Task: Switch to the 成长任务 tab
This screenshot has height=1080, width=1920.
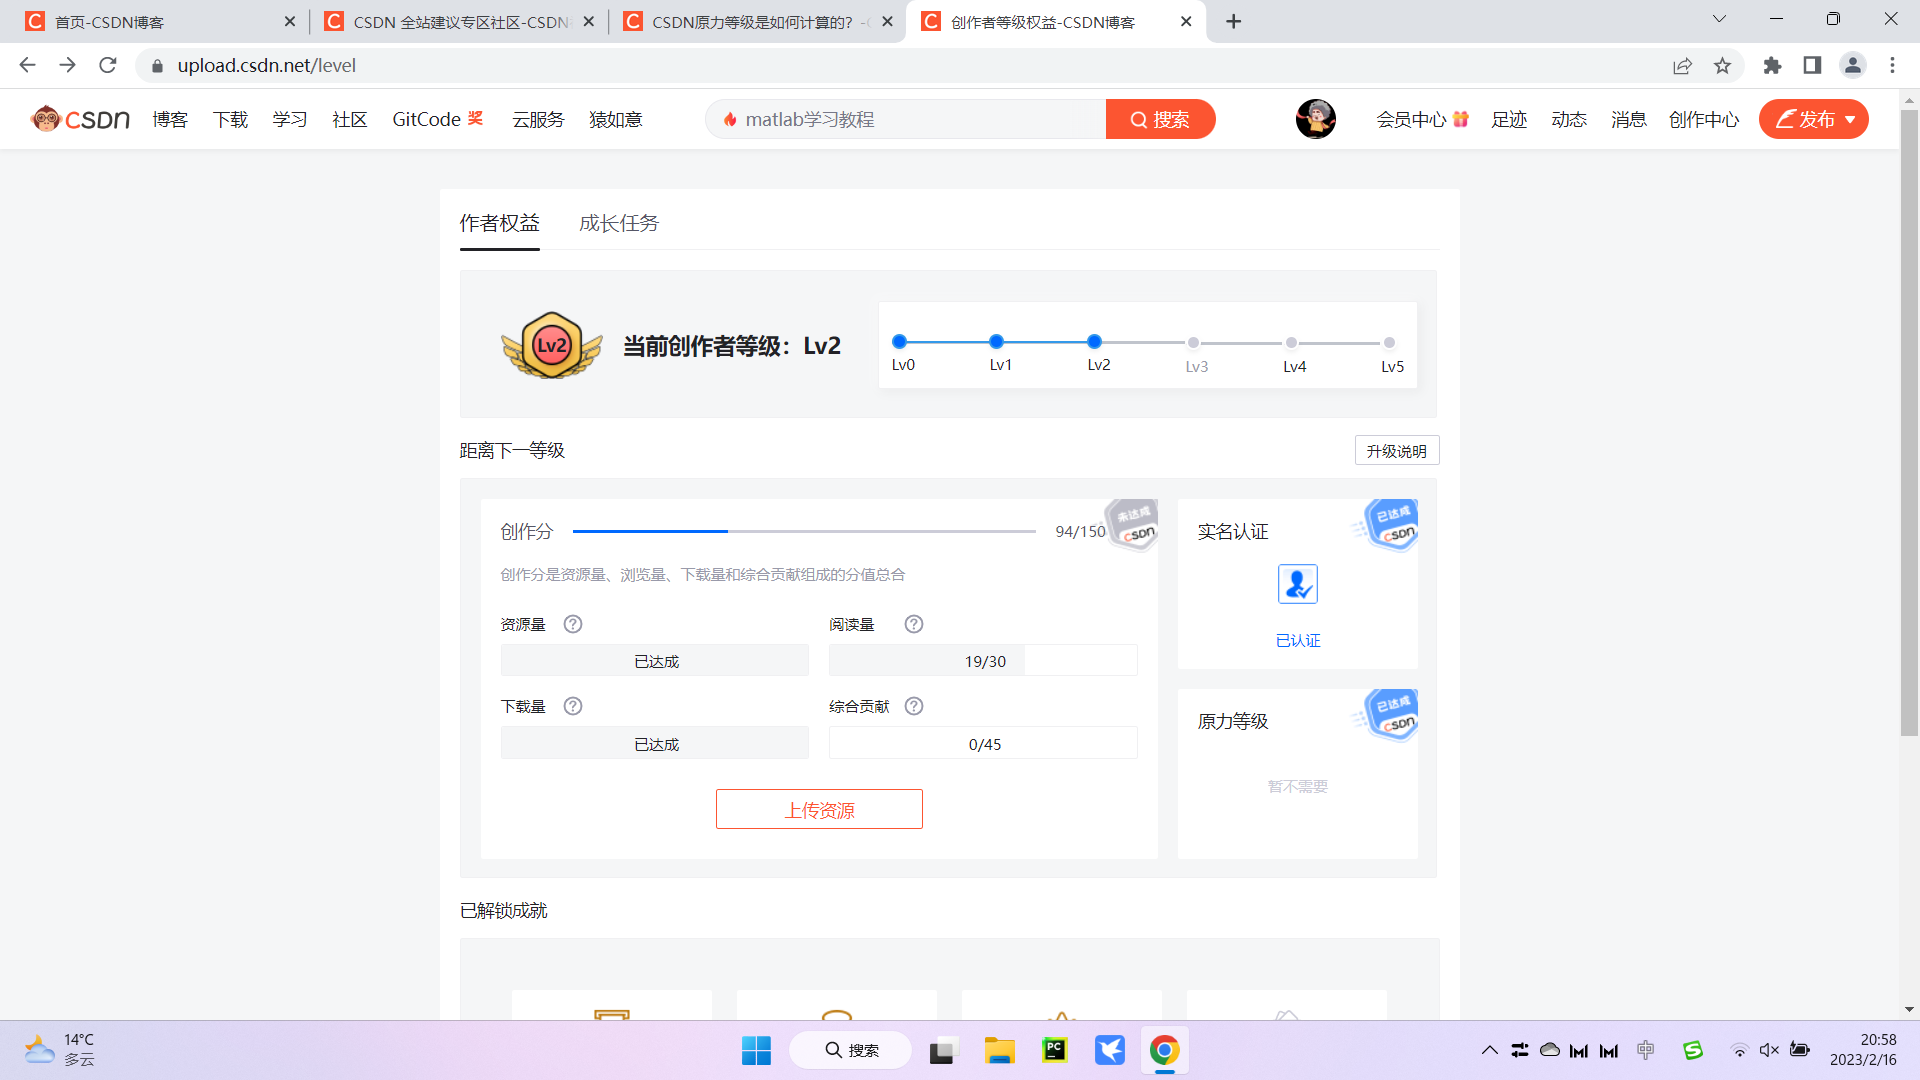Action: [x=619, y=223]
